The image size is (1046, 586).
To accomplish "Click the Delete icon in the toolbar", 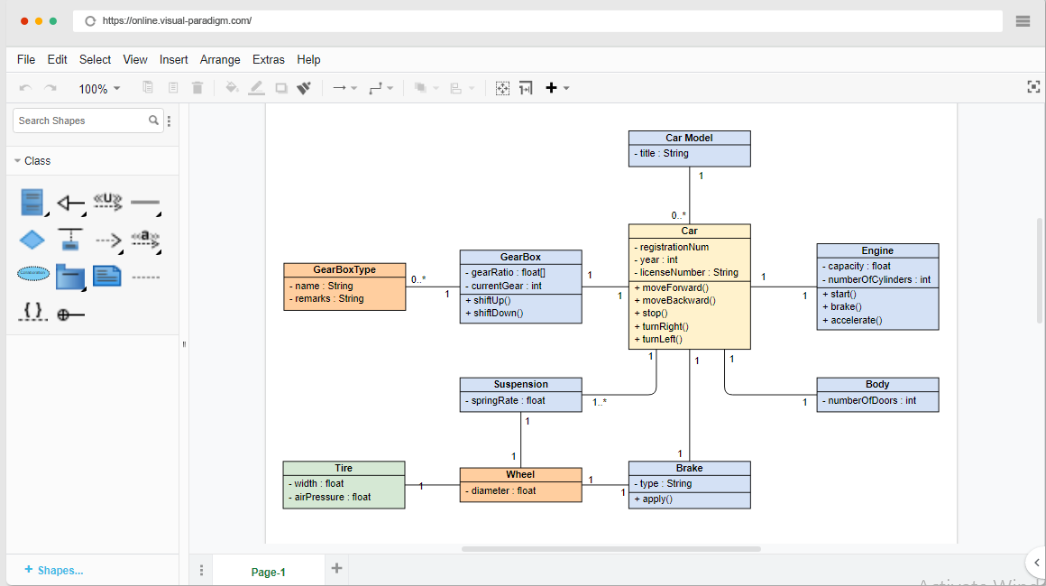I will (197, 87).
